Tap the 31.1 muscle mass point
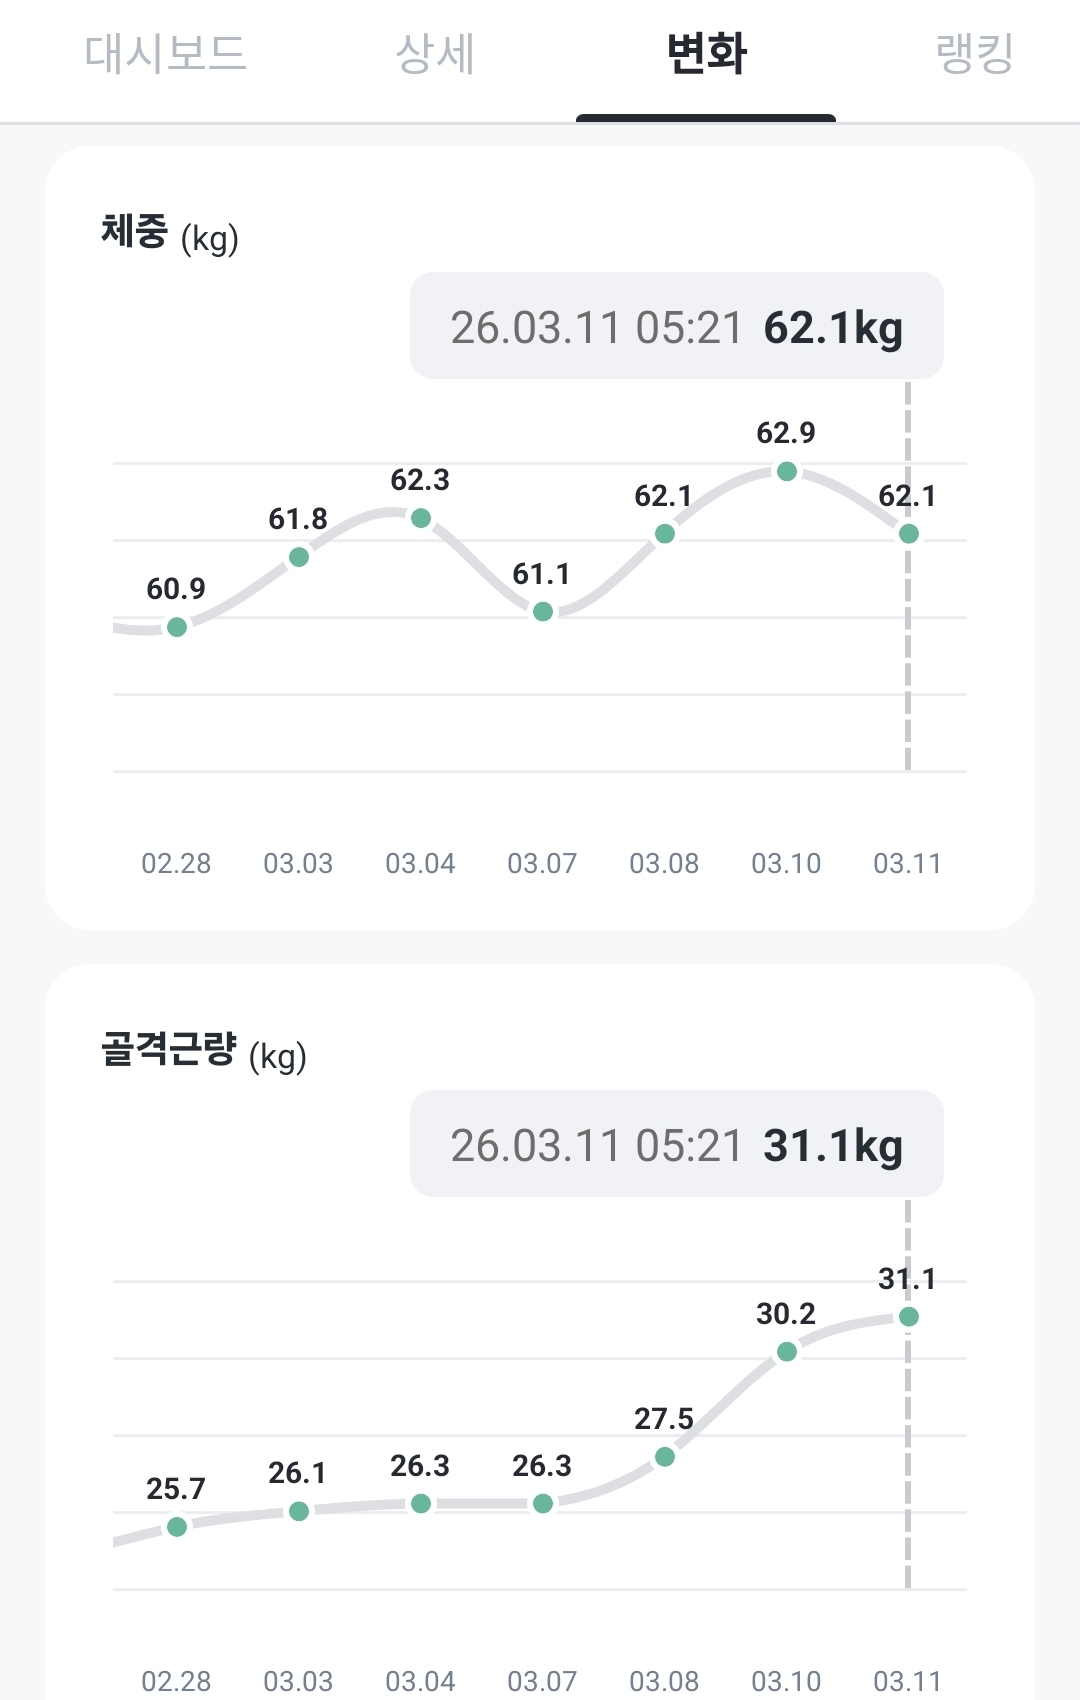 coord(909,1317)
